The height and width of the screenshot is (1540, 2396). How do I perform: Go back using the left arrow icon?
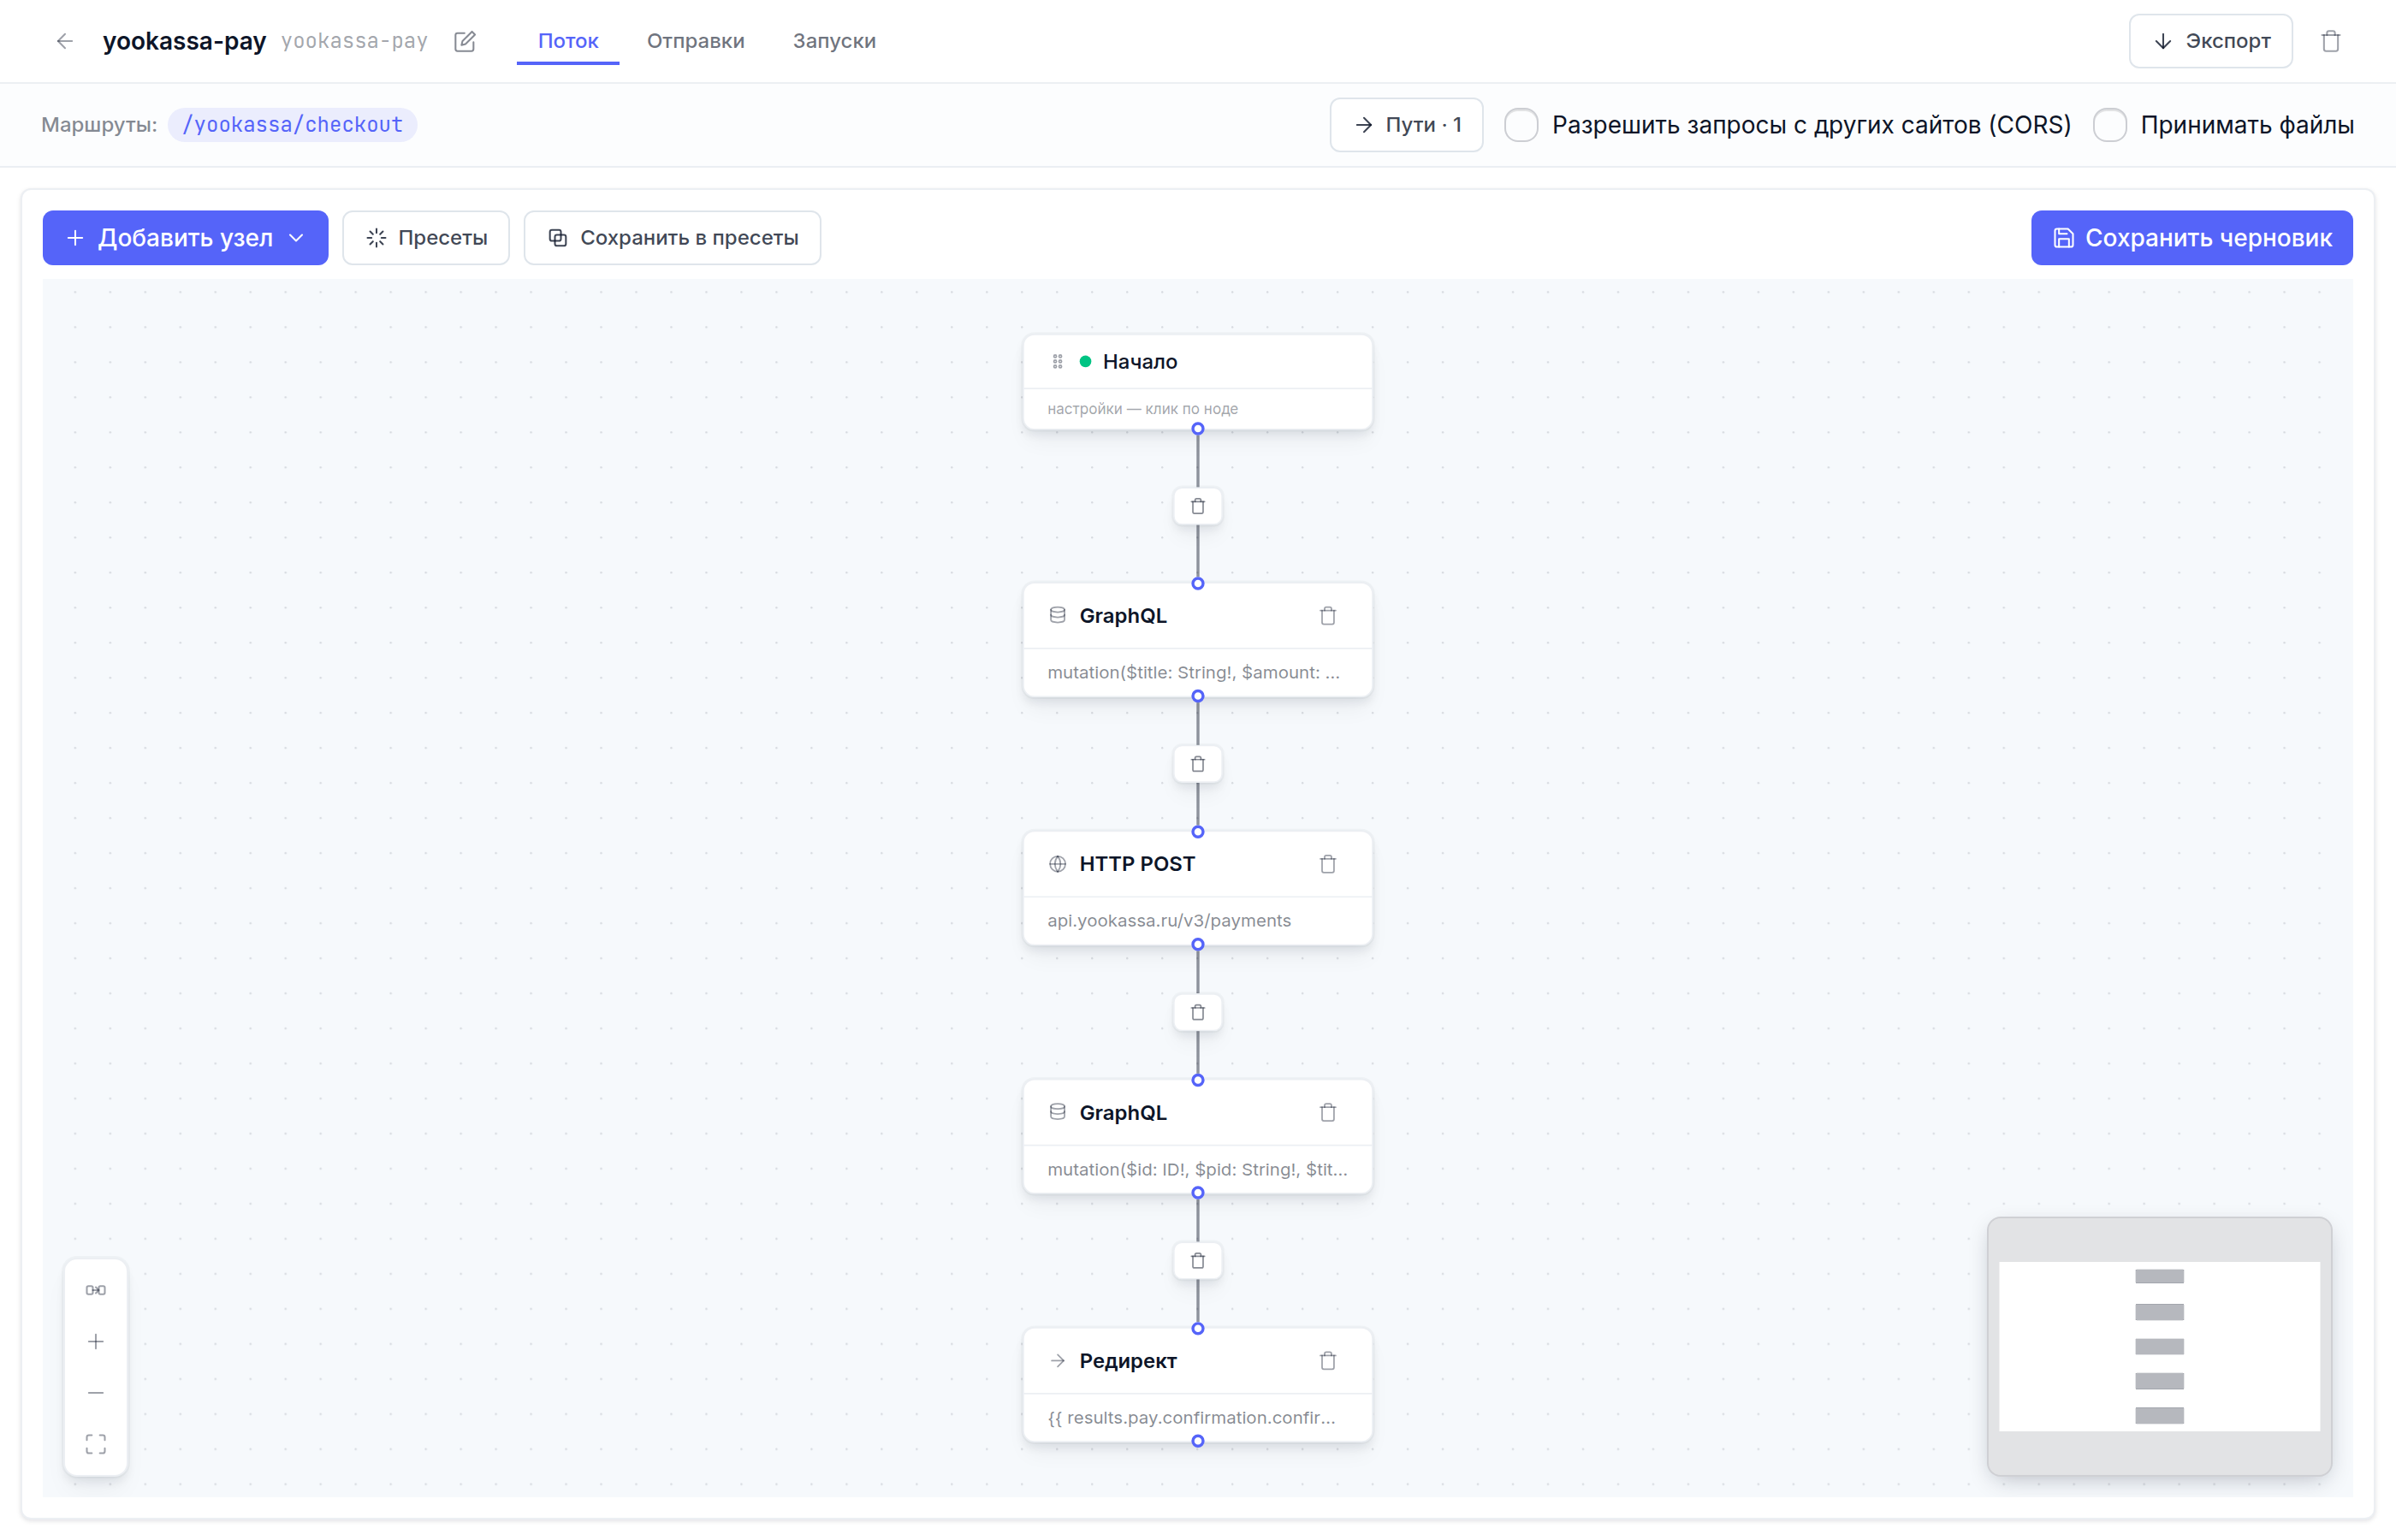pyautogui.click(x=65, y=41)
